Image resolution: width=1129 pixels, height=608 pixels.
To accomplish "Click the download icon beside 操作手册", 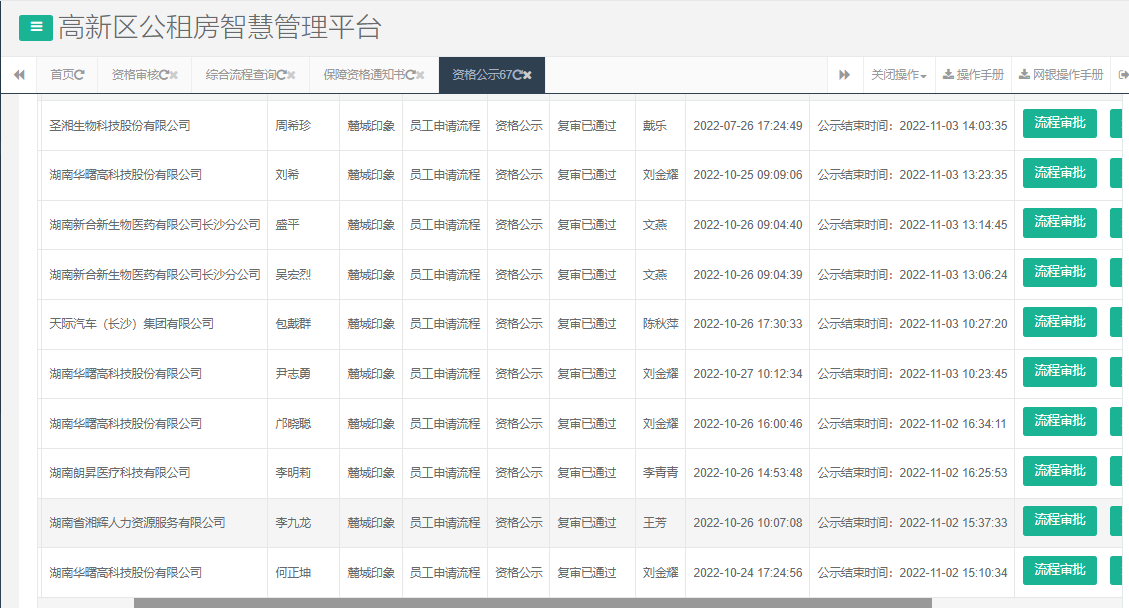I will (x=946, y=74).
